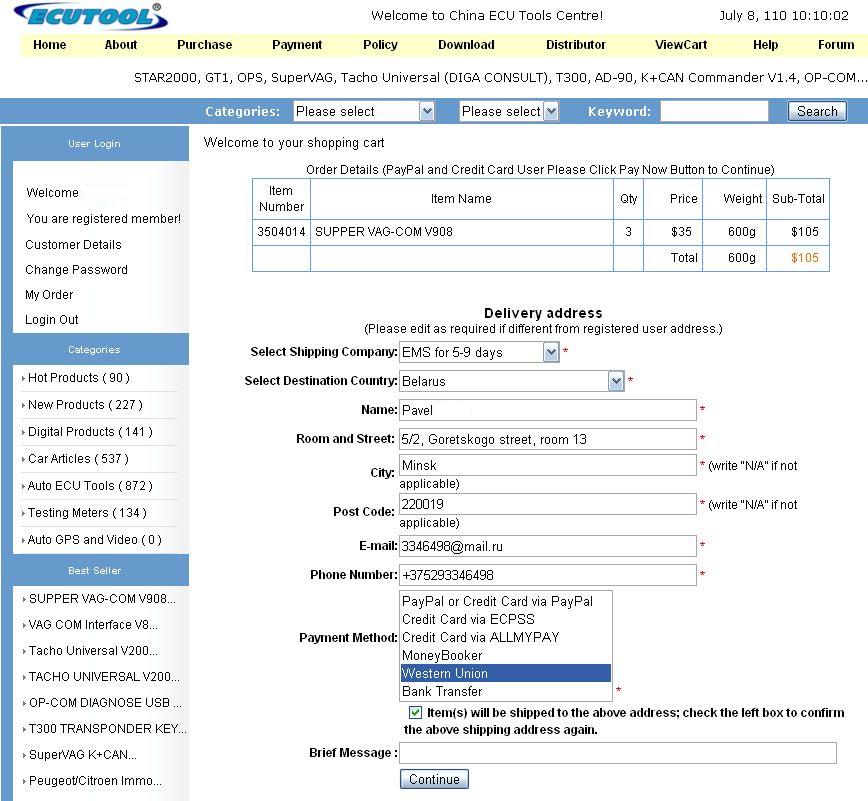868x801 pixels.
Task: Click the Keyword search field
Action: point(714,111)
